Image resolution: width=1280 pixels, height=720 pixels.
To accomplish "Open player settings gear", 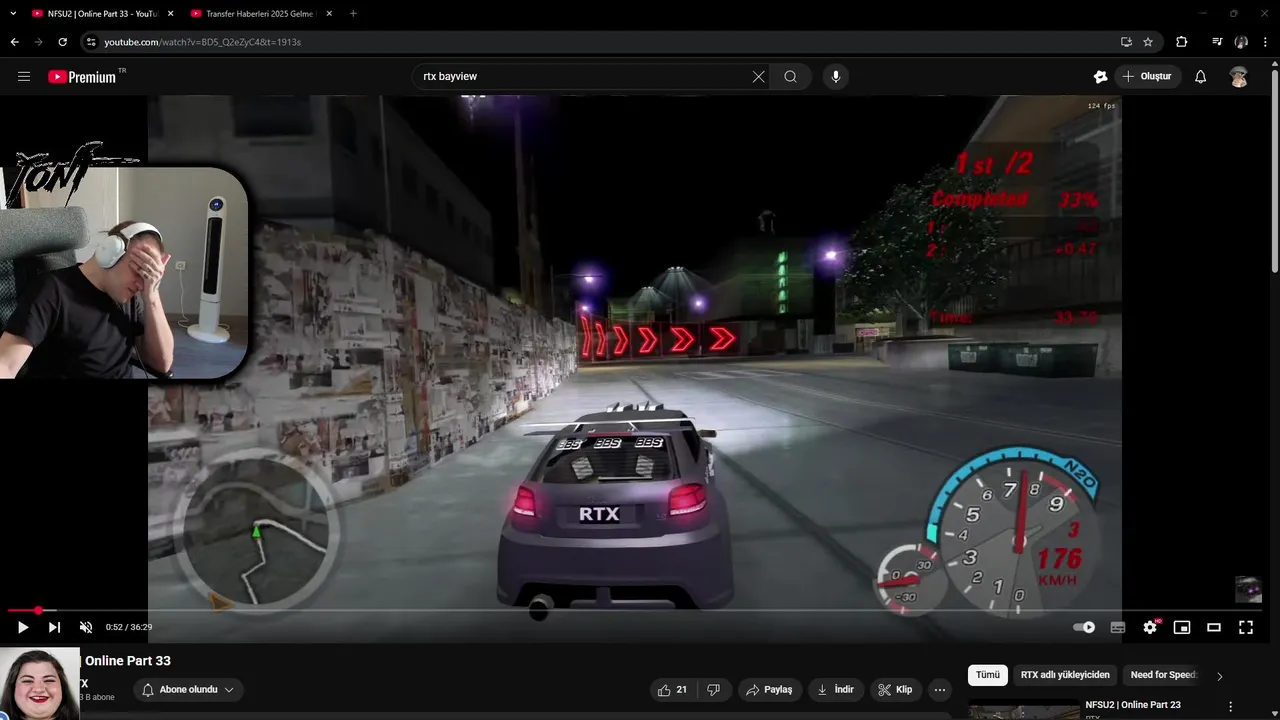I will (1150, 627).
